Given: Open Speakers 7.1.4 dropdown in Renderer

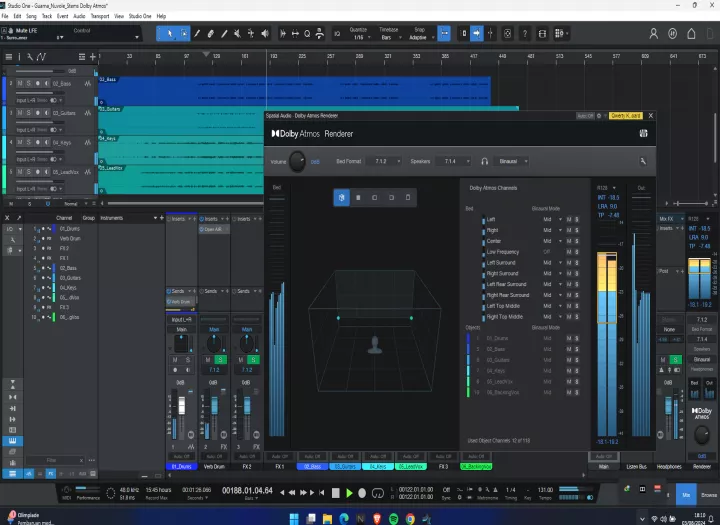Looking at the screenshot, I should coord(454,161).
